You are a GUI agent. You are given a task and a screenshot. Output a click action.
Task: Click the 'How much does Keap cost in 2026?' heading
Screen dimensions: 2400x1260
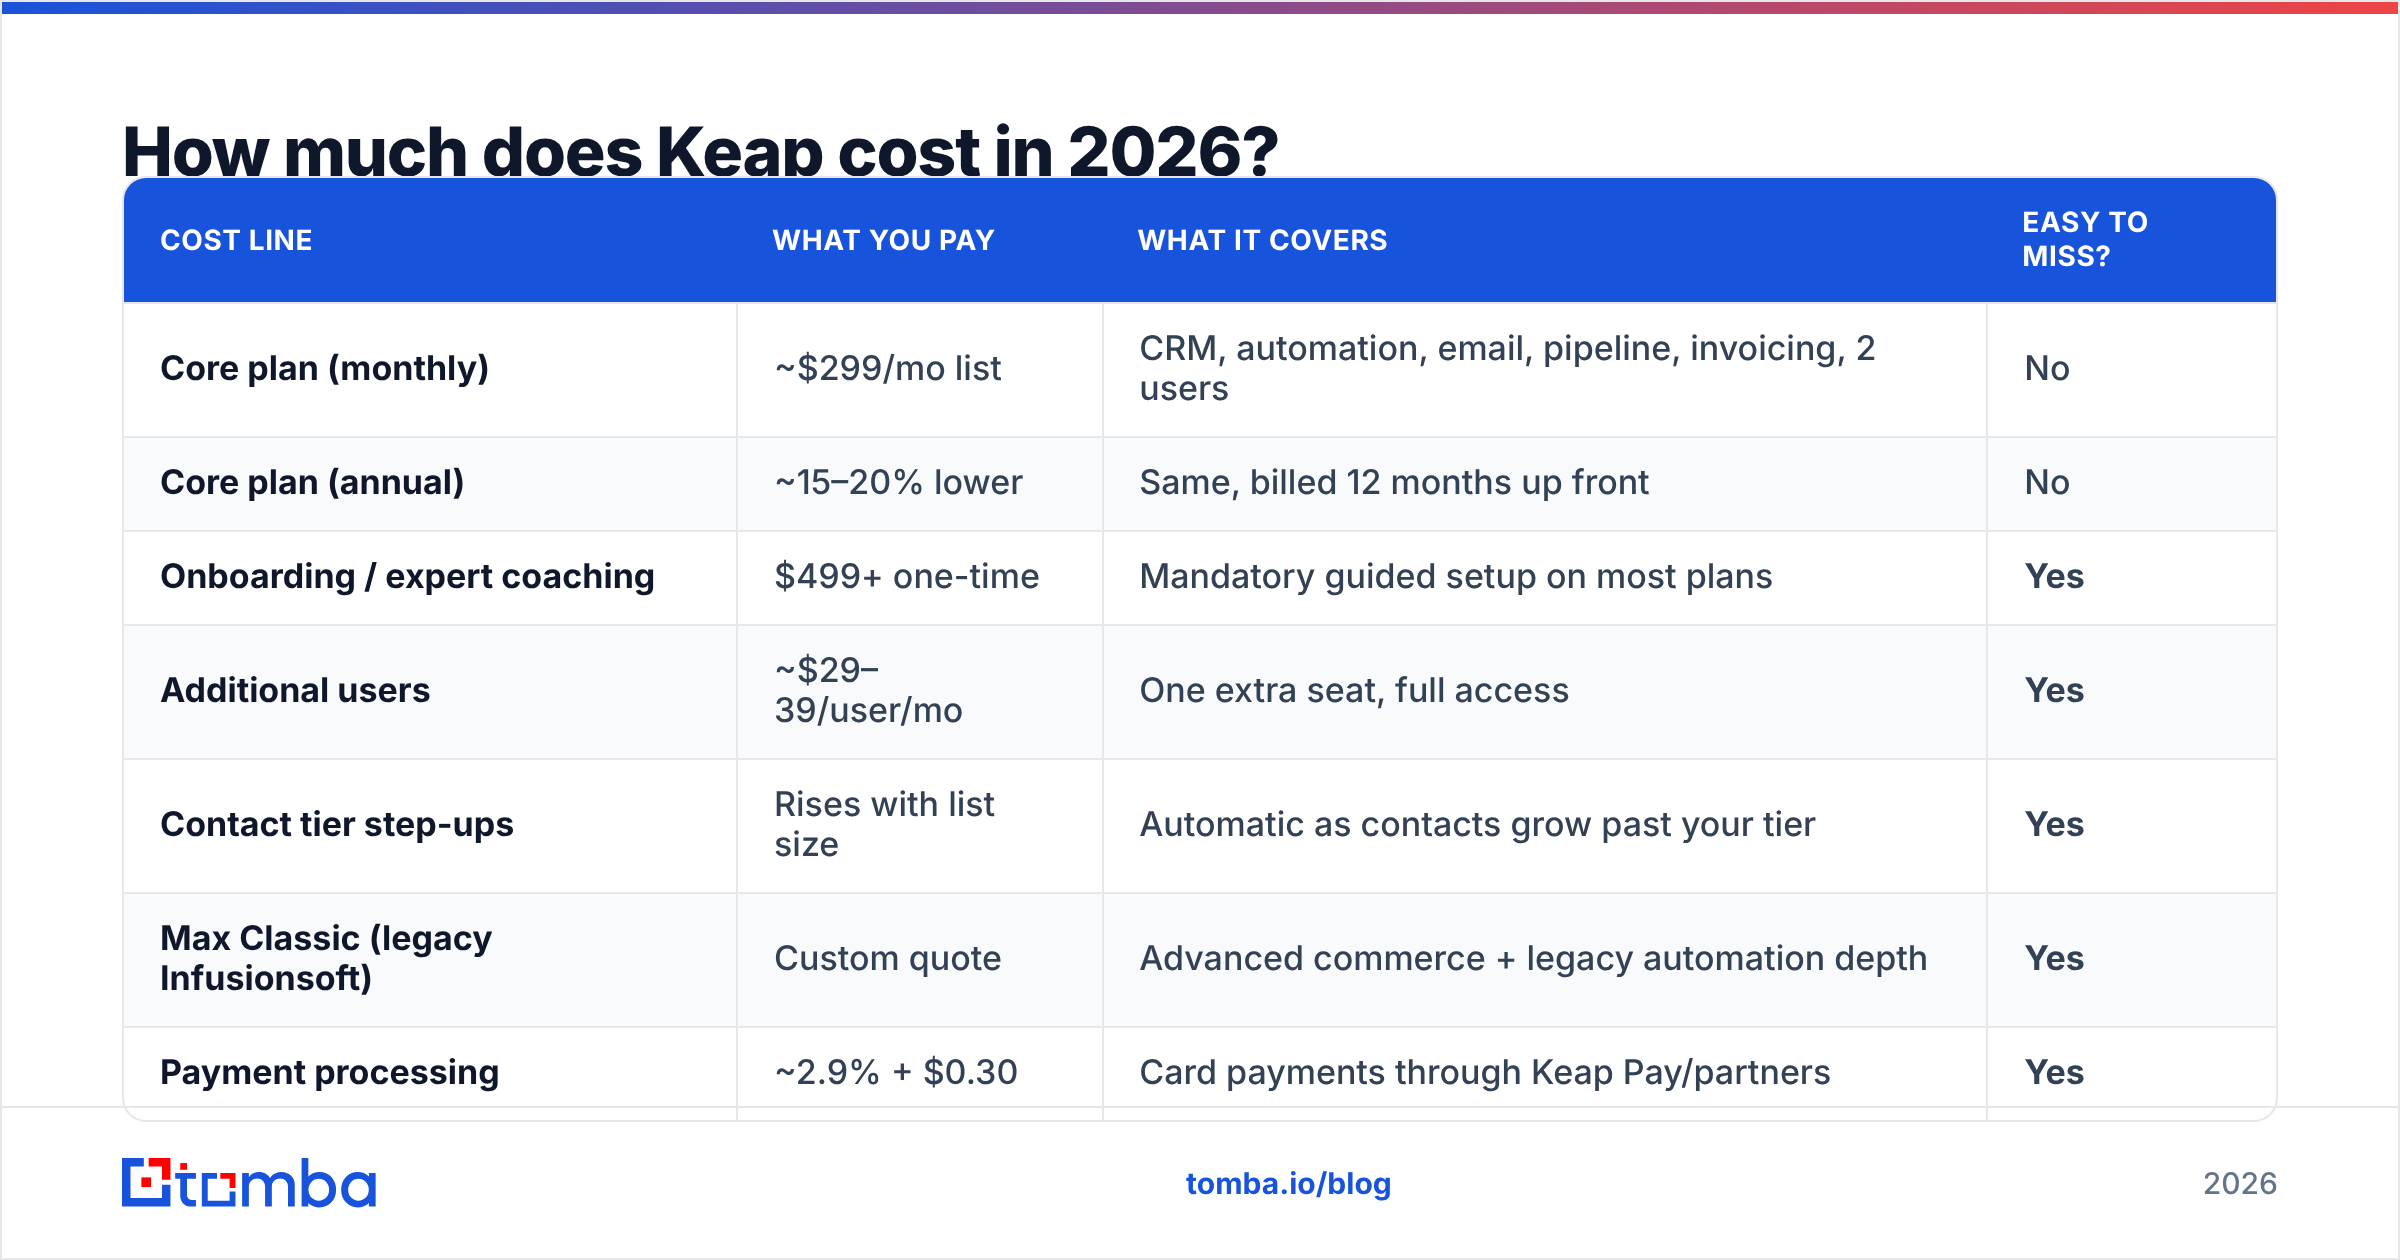700,150
